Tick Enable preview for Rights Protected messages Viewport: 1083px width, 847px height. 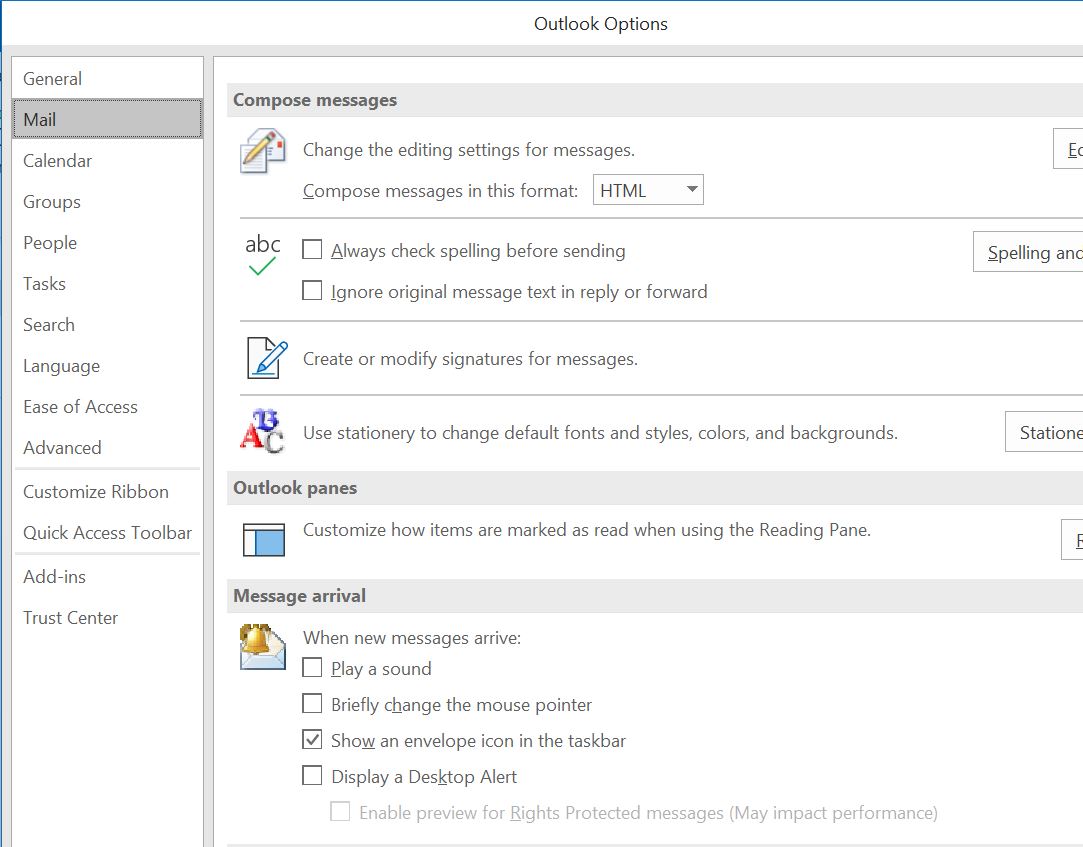pos(340,811)
